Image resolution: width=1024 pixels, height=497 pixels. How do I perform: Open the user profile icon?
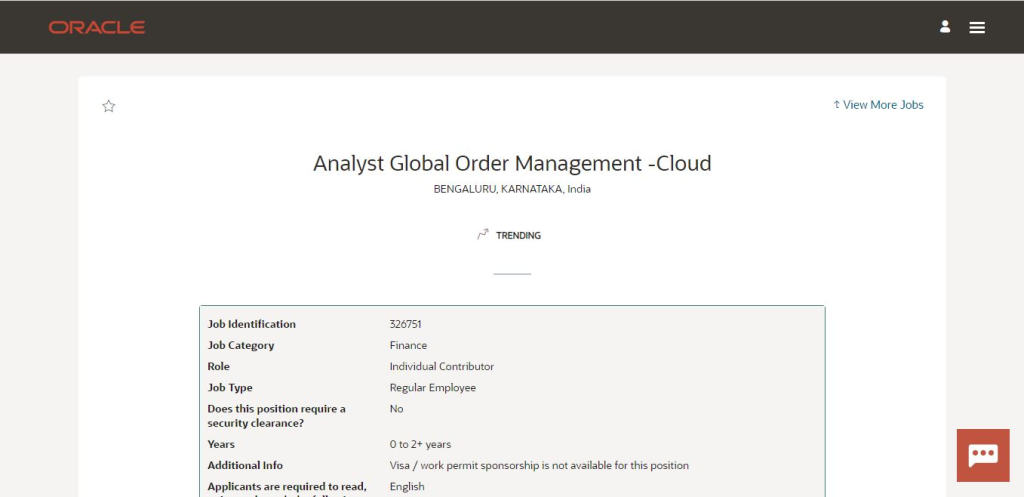click(944, 26)
